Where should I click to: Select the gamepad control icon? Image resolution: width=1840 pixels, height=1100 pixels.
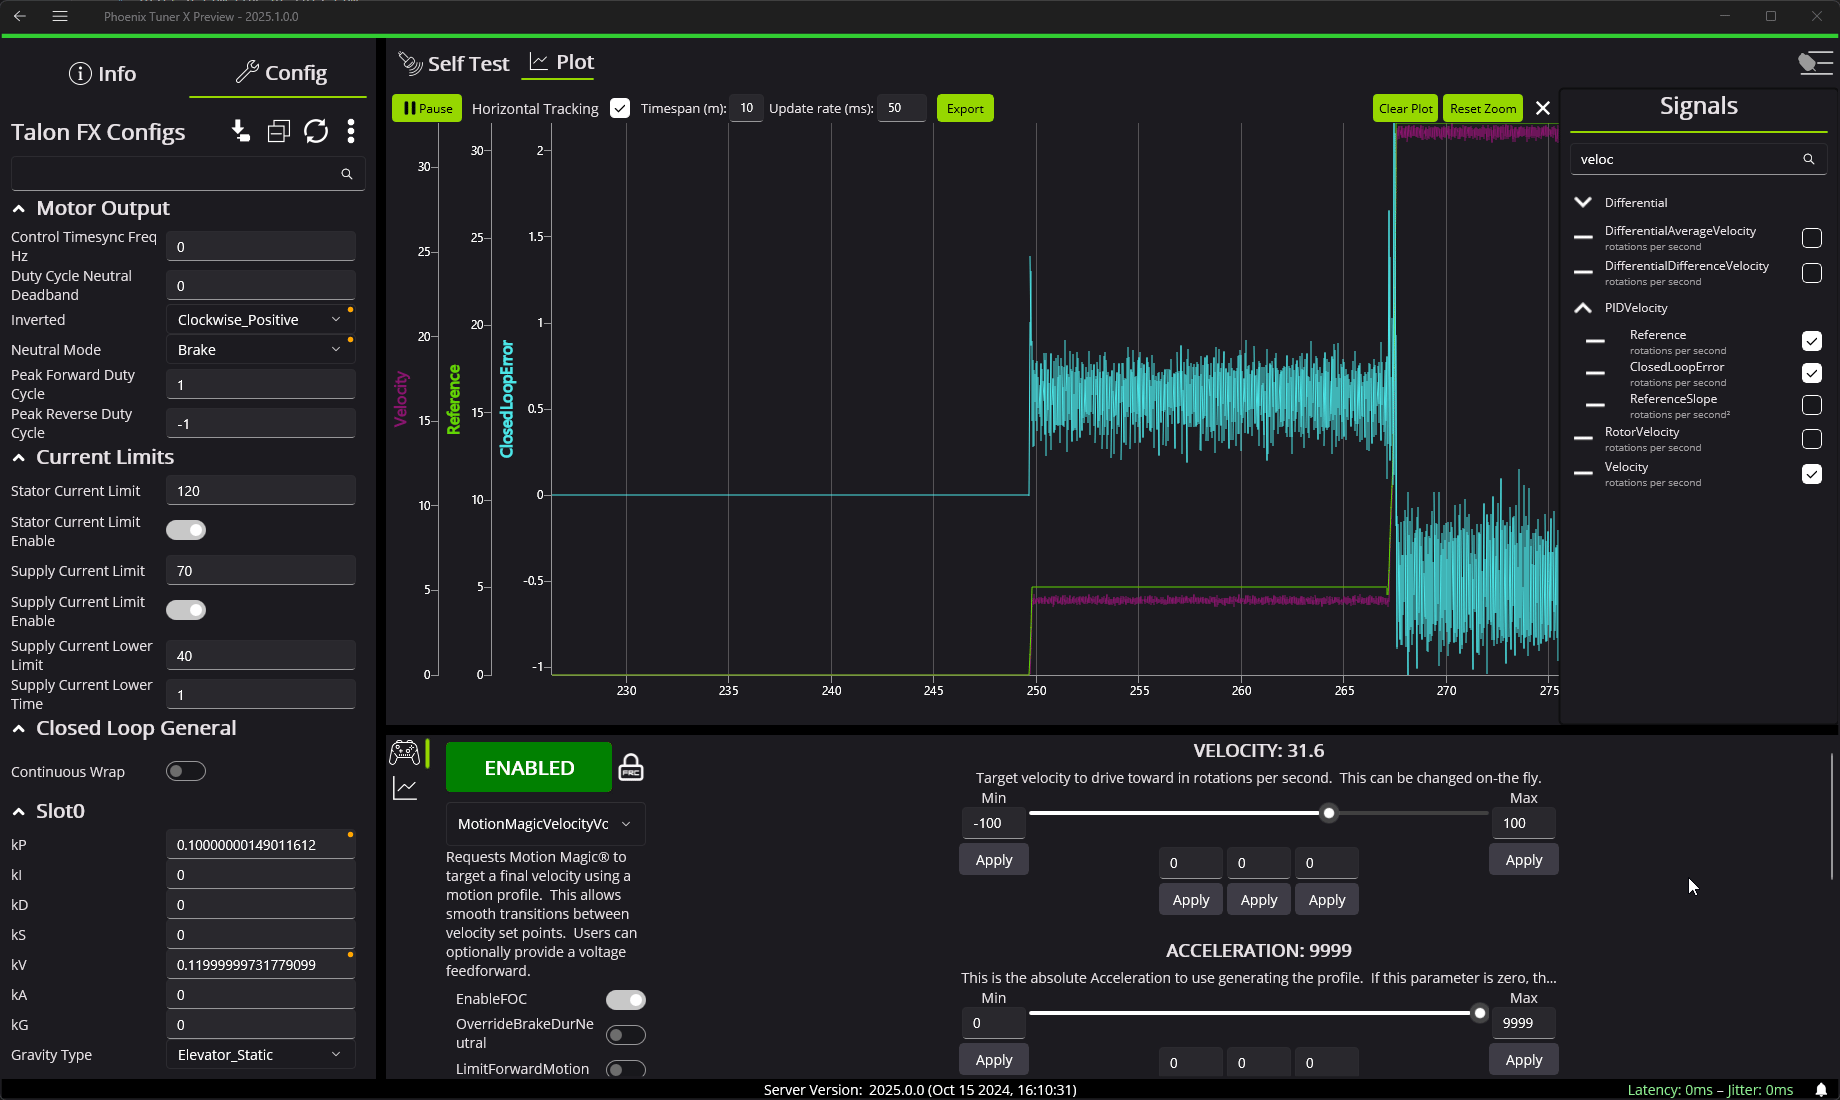(x=405, y=753)
